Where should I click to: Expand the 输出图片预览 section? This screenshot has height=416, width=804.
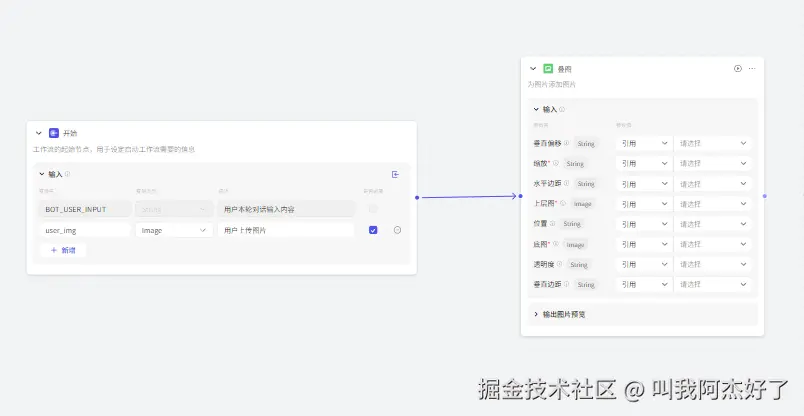click(x=536, y=314)
